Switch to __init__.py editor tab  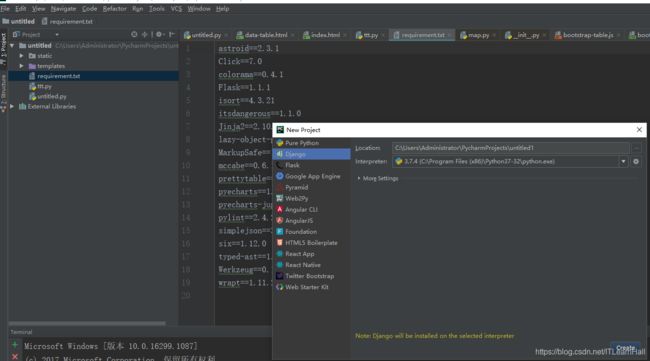coord(523,35)
